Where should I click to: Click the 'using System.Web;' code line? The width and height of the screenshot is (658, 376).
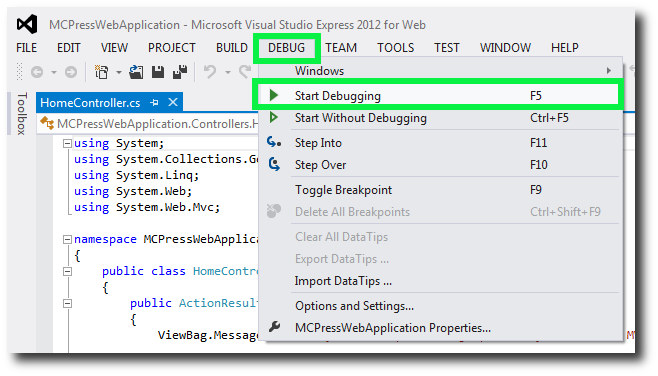(x=133, y=191)
